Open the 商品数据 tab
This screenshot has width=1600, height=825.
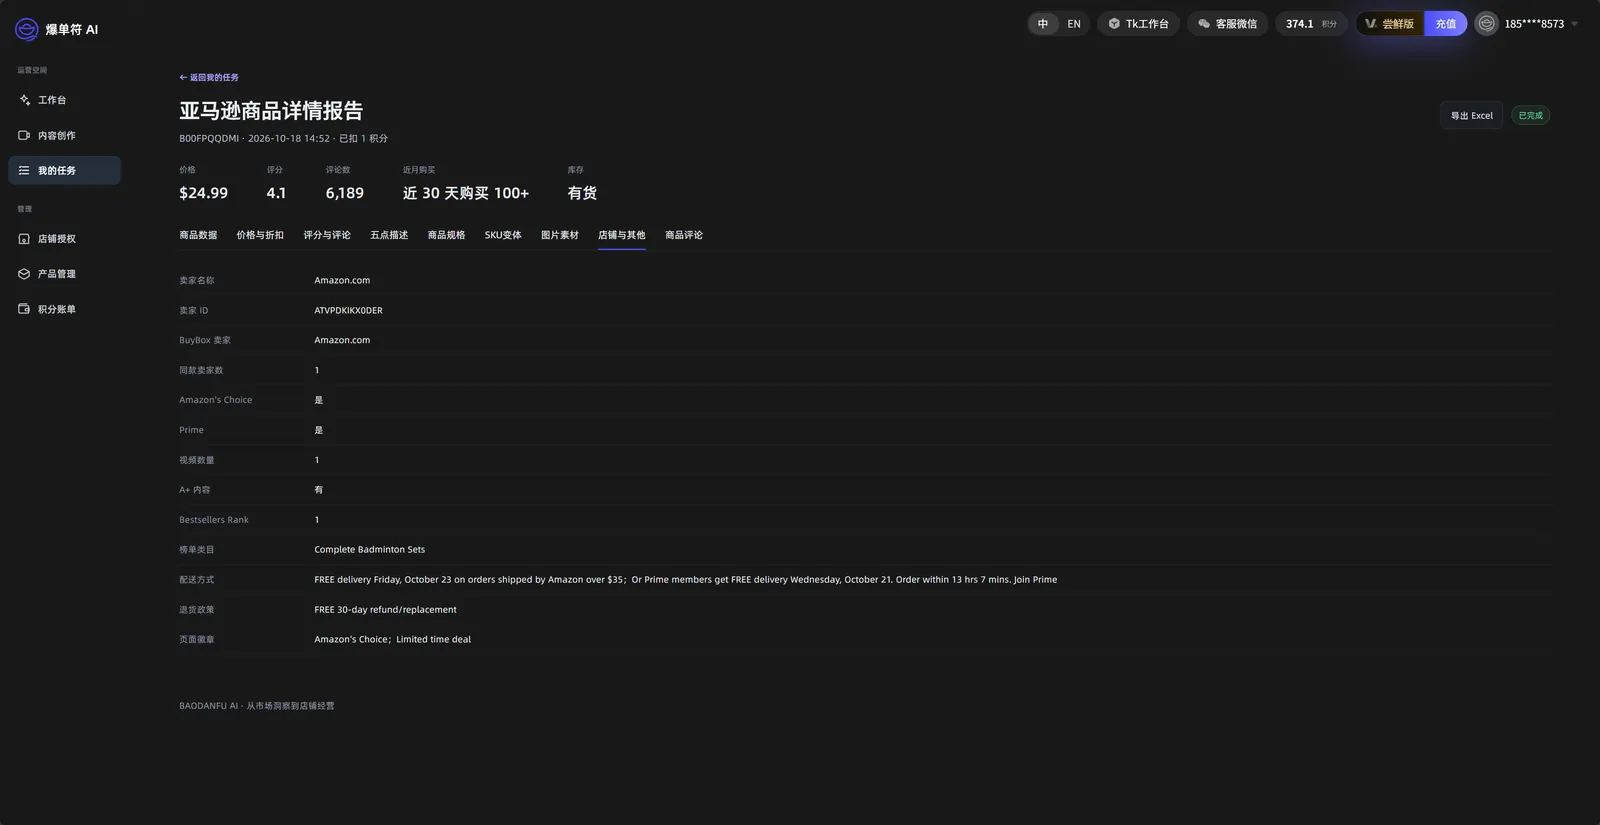pyautogui.click(x=198, y=235)
